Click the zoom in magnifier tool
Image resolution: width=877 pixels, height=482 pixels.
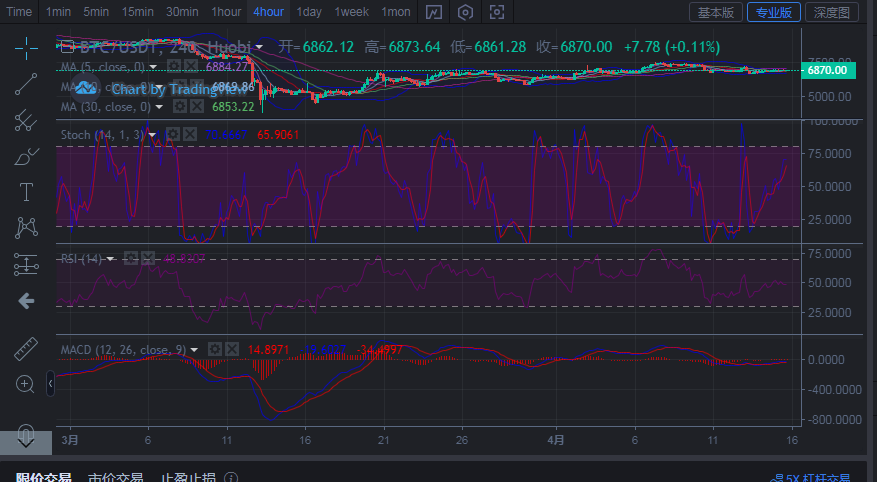26,384
